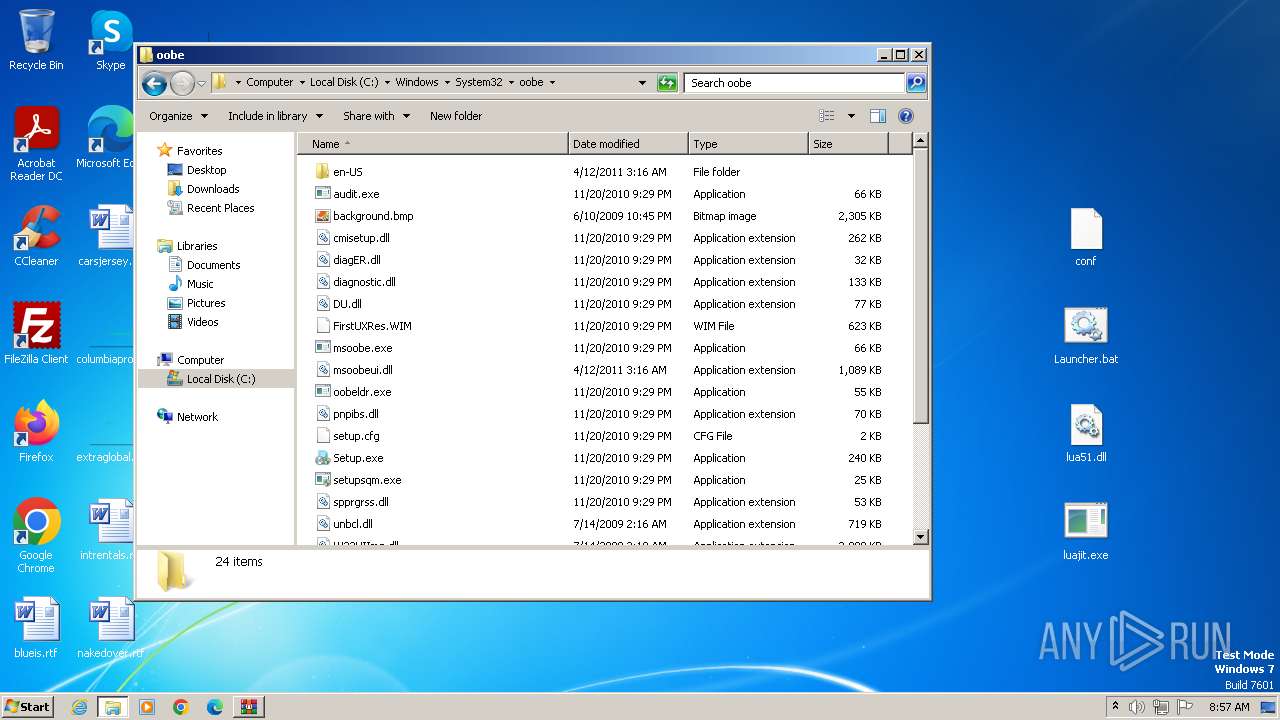Sort by Date modified column header
1280x720 pixels.
[628, 144]
